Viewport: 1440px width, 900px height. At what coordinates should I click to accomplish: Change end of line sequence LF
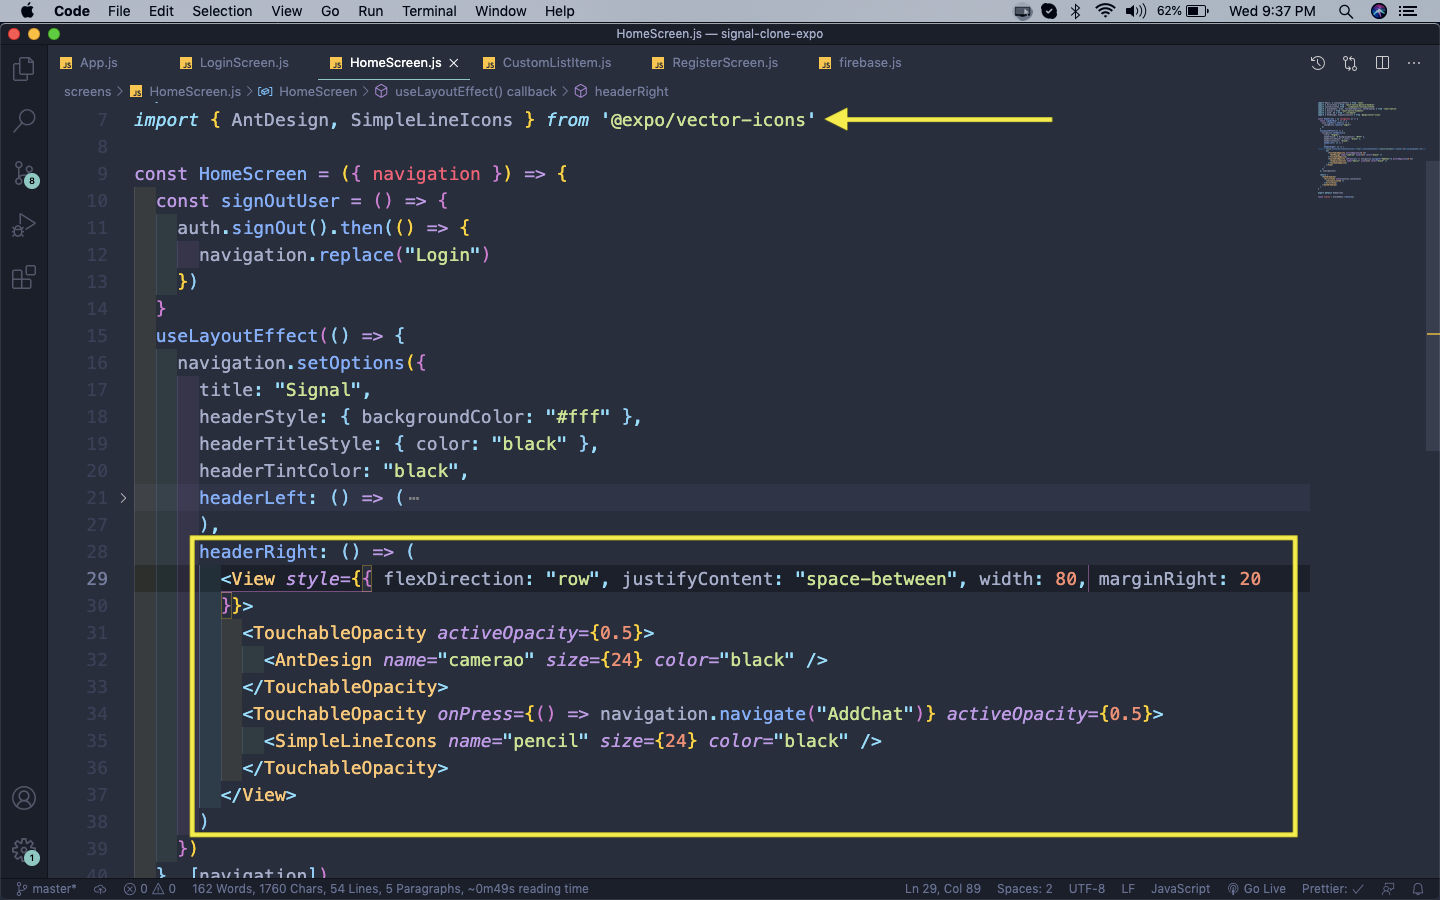[x=1128, y=889]
